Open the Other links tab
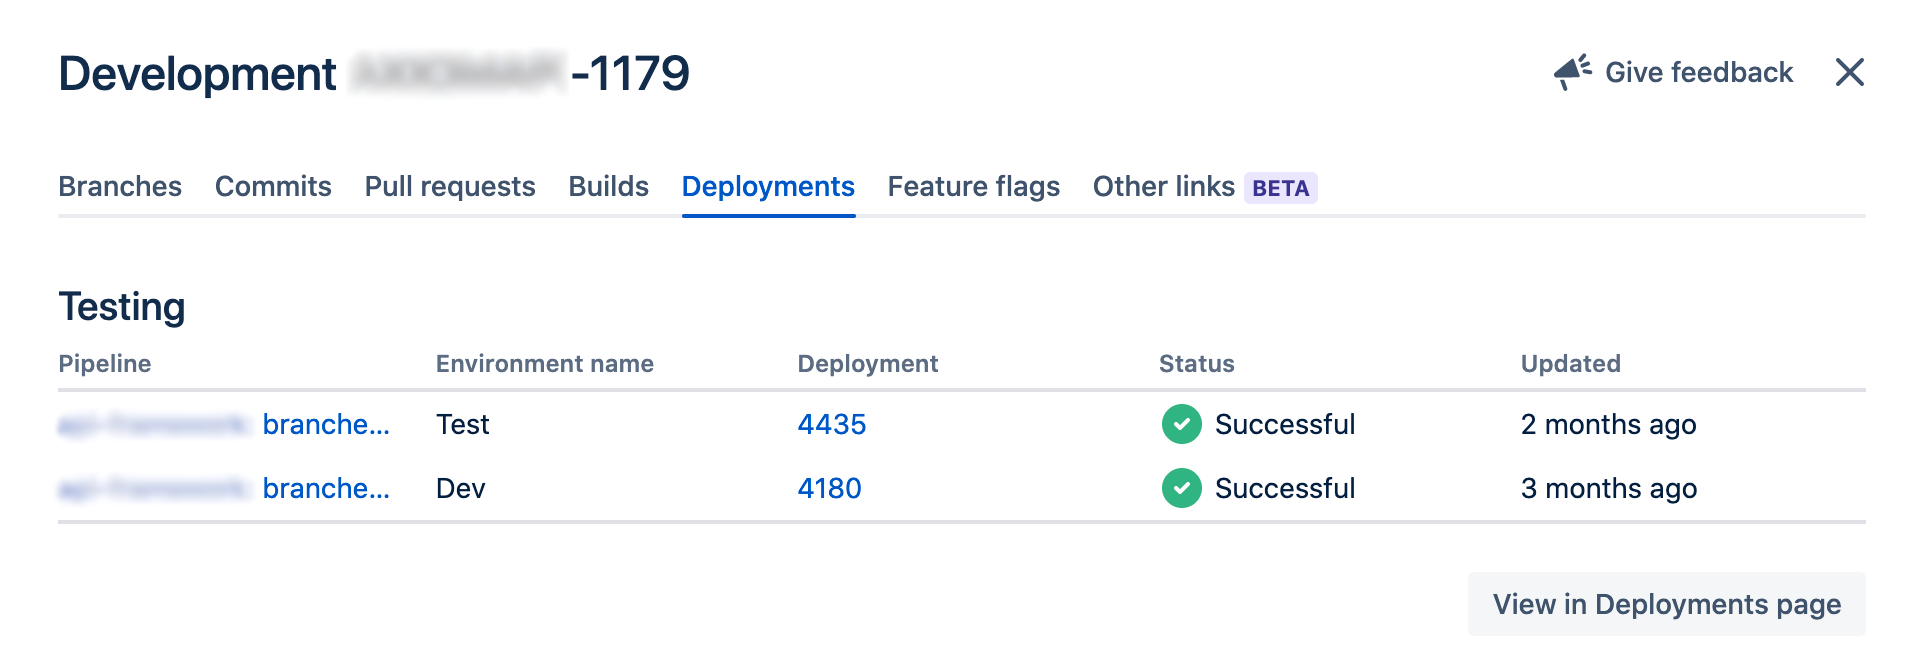 (1164, 187)
